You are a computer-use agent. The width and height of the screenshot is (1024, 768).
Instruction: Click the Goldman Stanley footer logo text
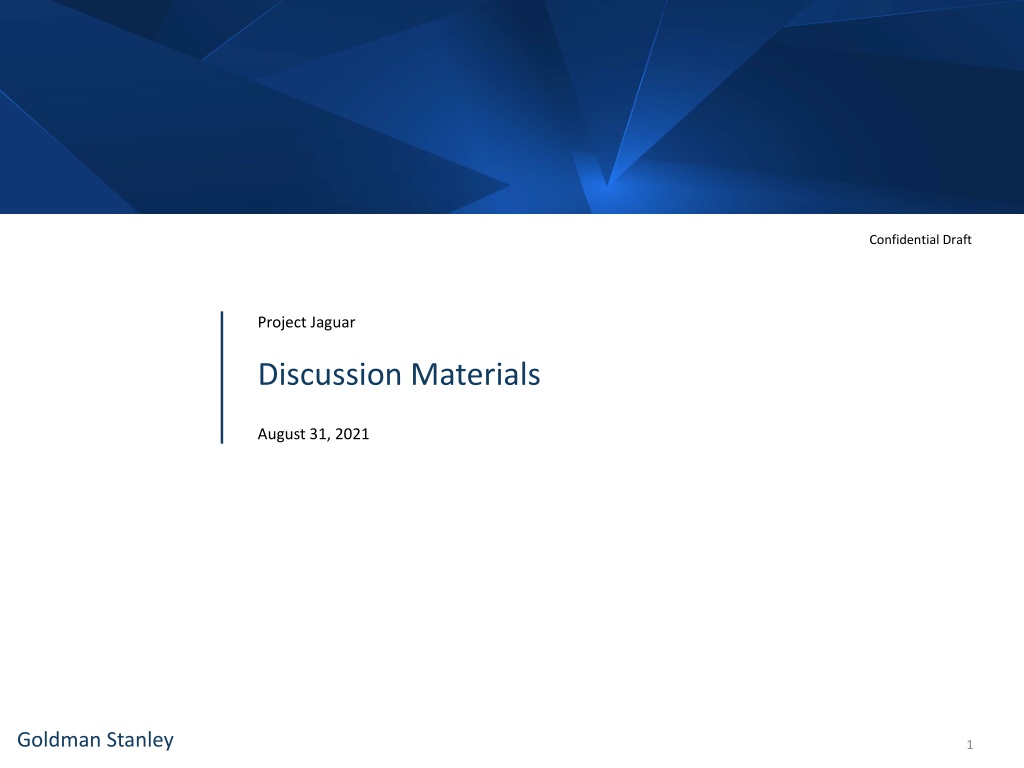coord(95,740)
